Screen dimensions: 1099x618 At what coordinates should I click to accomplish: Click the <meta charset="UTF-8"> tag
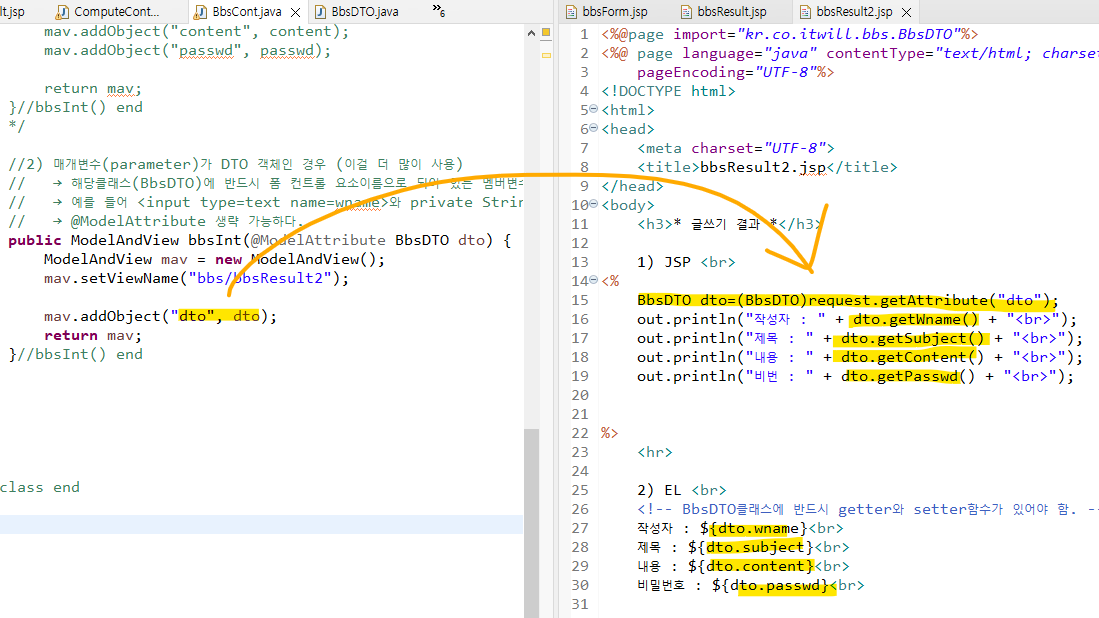(x=736, y=148)
